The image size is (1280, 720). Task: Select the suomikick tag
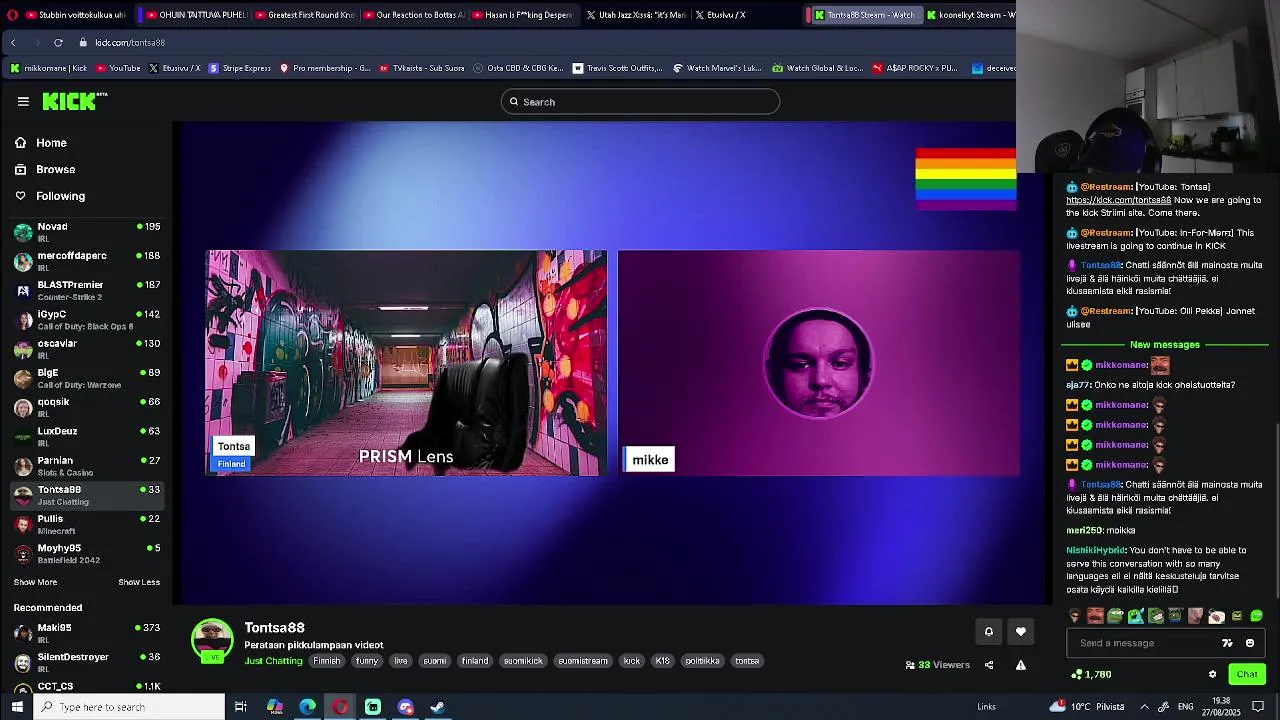point(523,661)
